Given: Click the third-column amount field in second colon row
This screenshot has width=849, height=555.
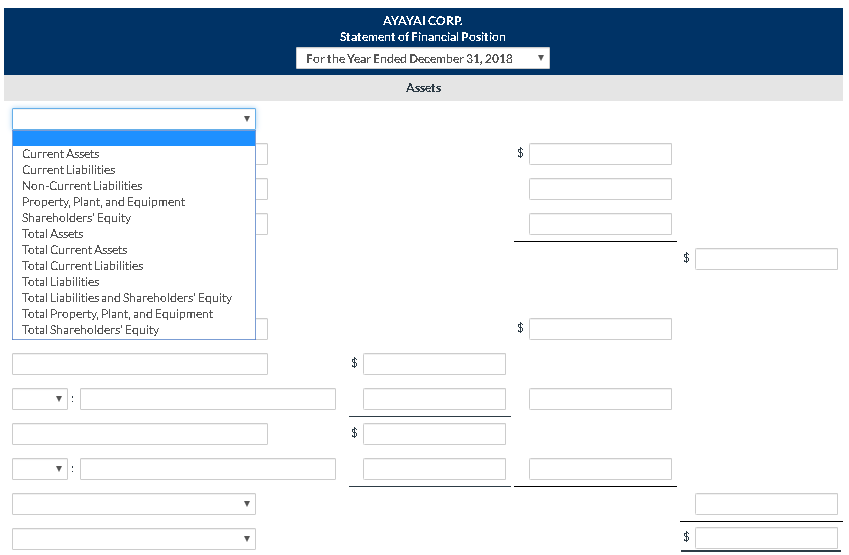Looking at the screenshot, I should pyautogui.click(x=600, y=469).
